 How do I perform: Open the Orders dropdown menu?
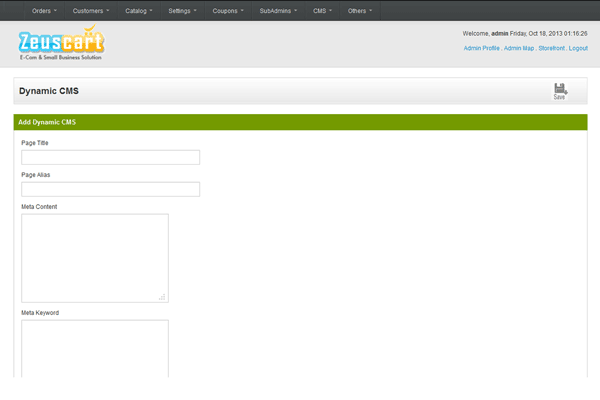click(44, 10)
